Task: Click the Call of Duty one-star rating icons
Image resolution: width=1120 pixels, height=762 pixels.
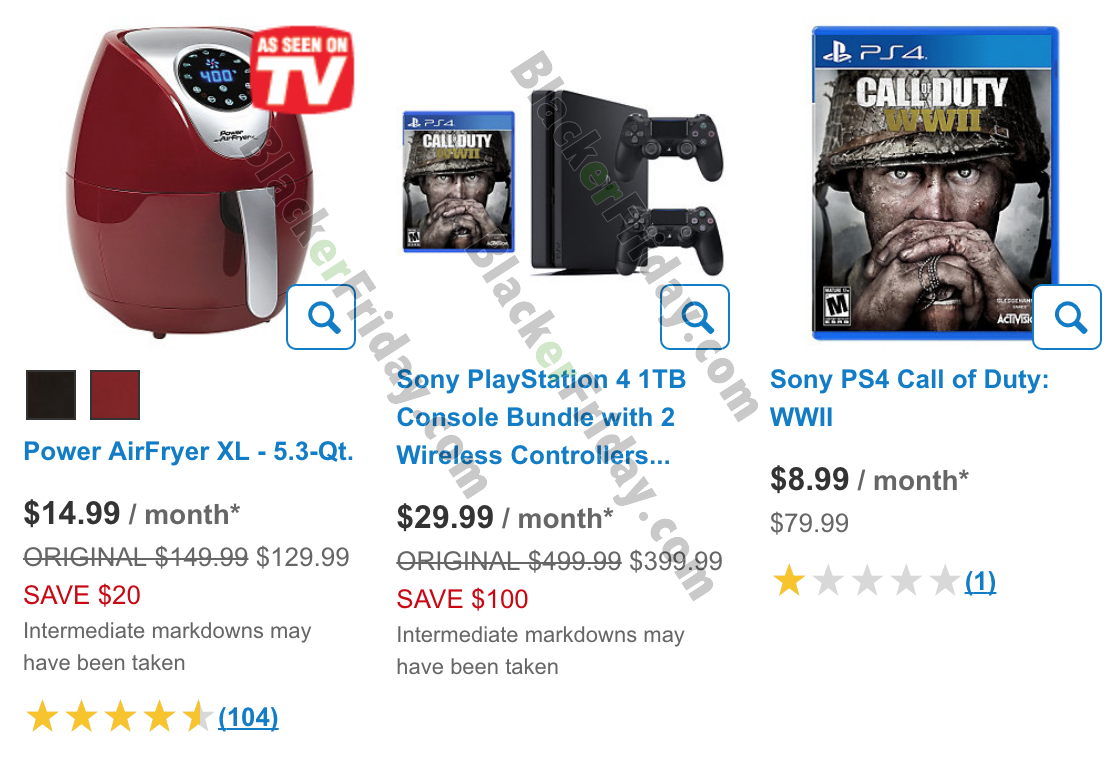Action: tap(865, 581)
